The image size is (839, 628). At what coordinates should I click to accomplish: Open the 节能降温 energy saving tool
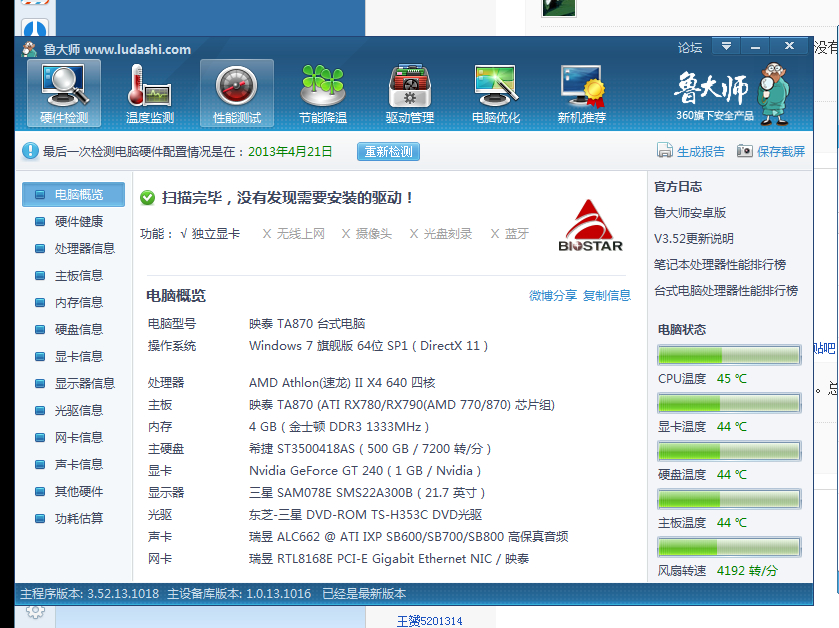tap(323, 94)
